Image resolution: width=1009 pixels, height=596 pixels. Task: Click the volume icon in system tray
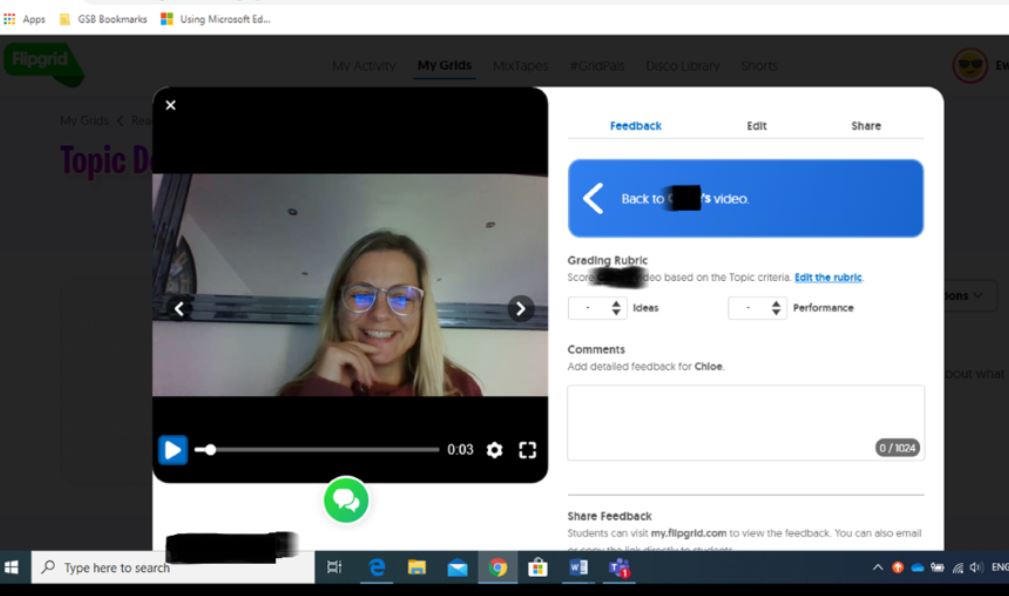(x=976, y=567)
